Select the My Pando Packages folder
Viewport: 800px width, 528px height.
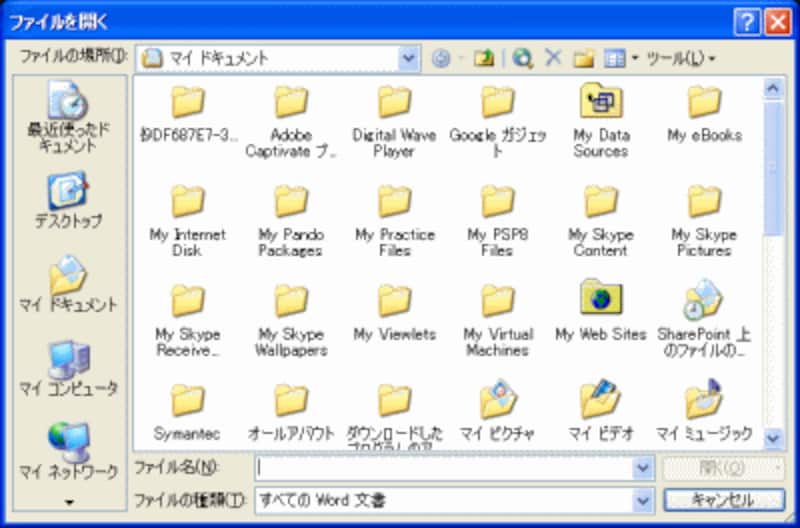pos(291,221)
